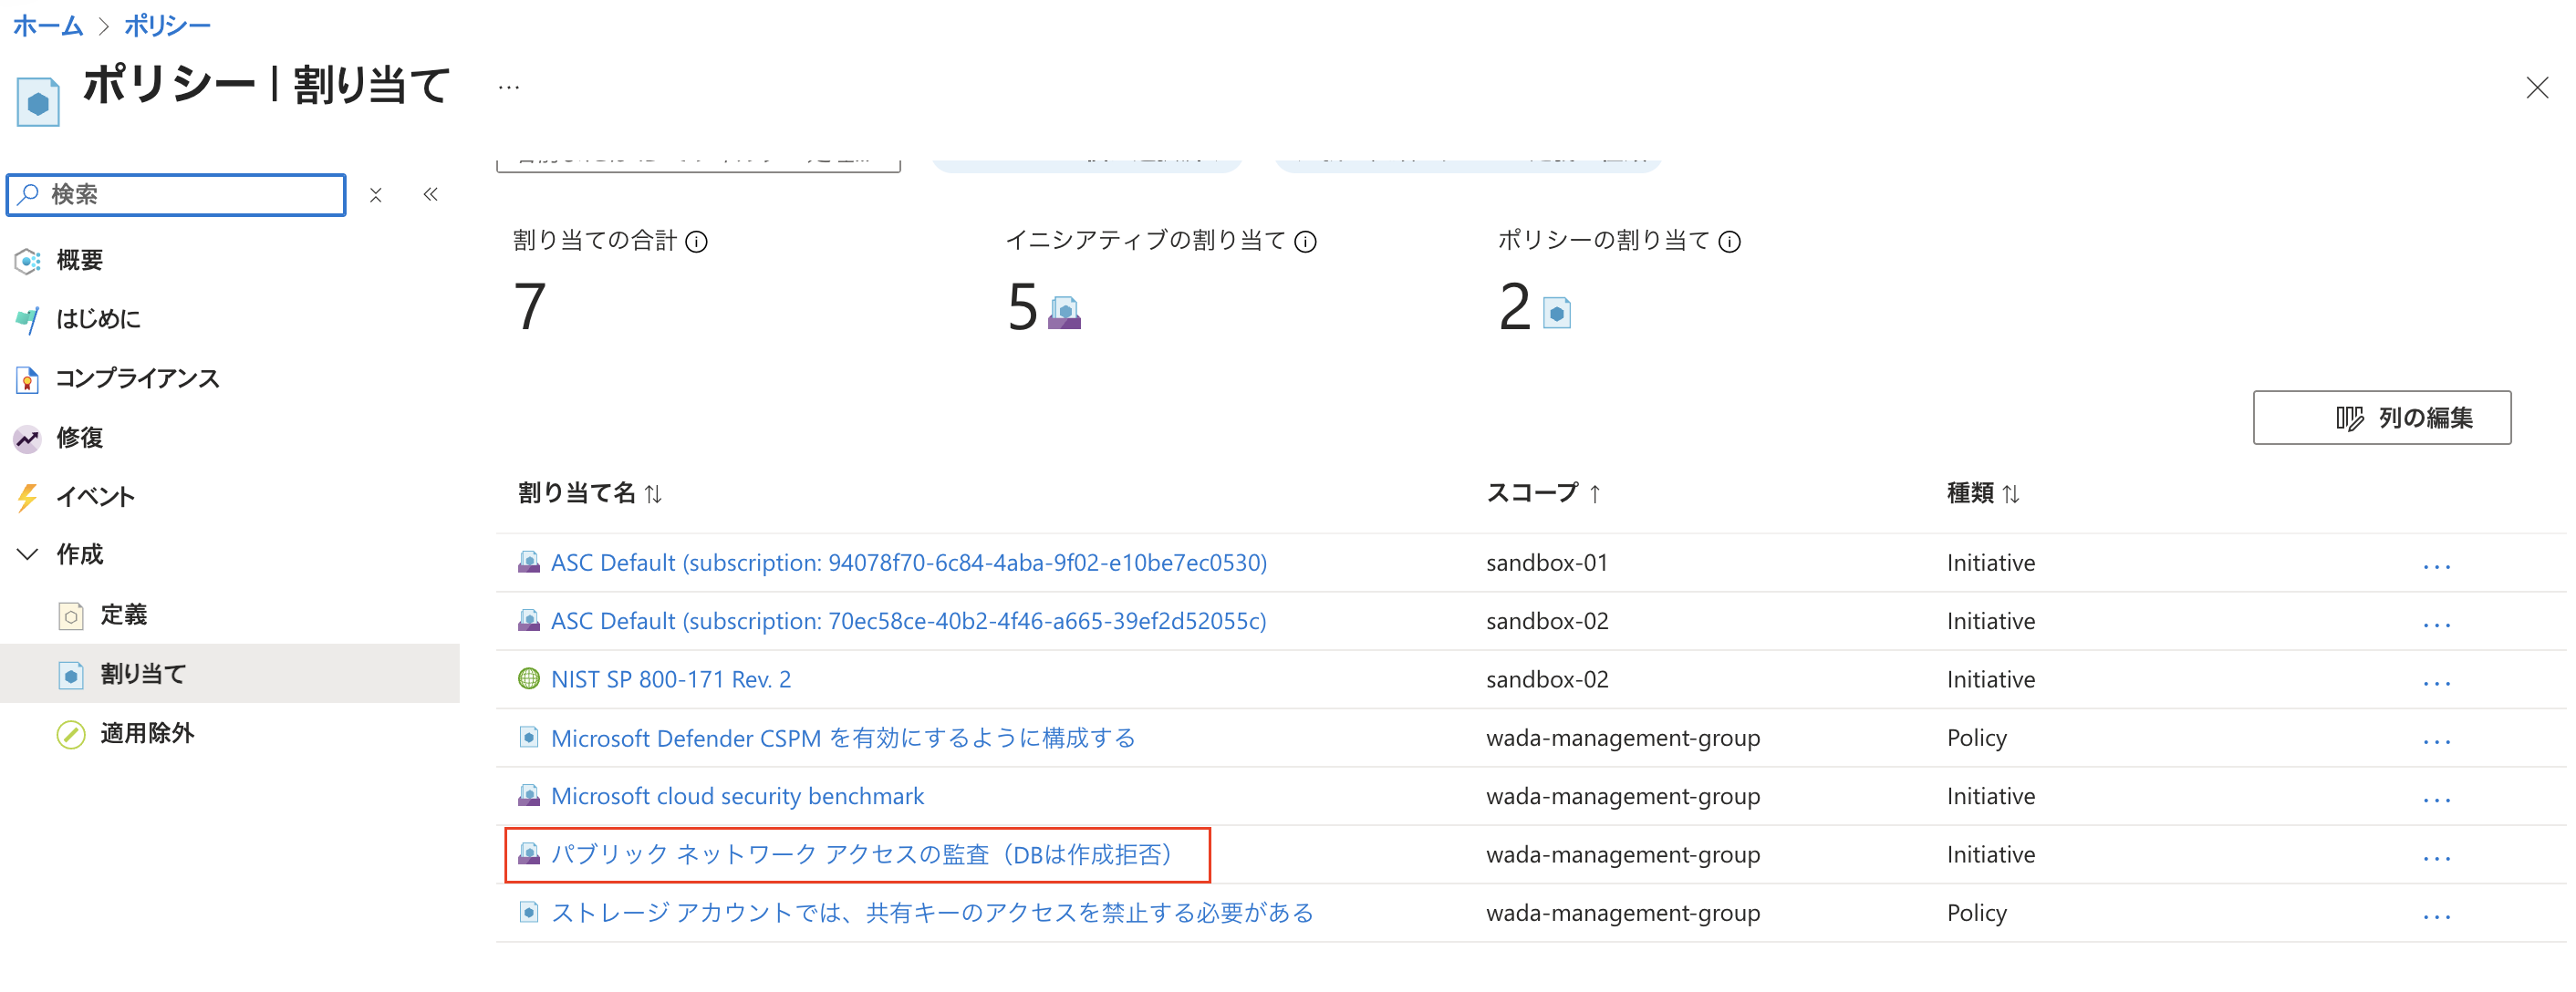This screenshot has width=2576, height=992.
Task: Open Microsoft cloud security benchmark link
Action: point(738,796)
